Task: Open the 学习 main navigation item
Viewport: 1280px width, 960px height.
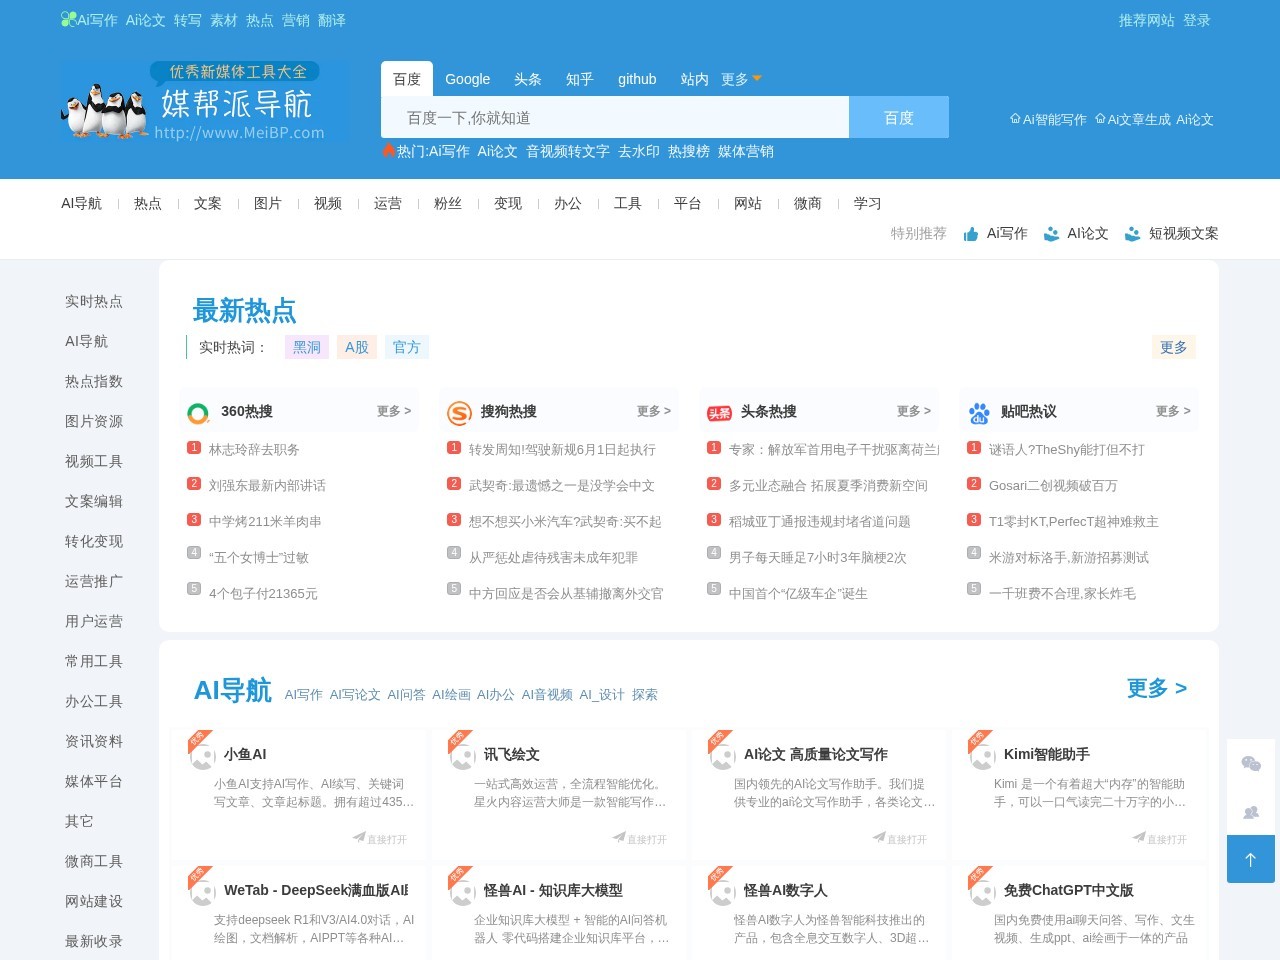Action: tap(868, 203)
